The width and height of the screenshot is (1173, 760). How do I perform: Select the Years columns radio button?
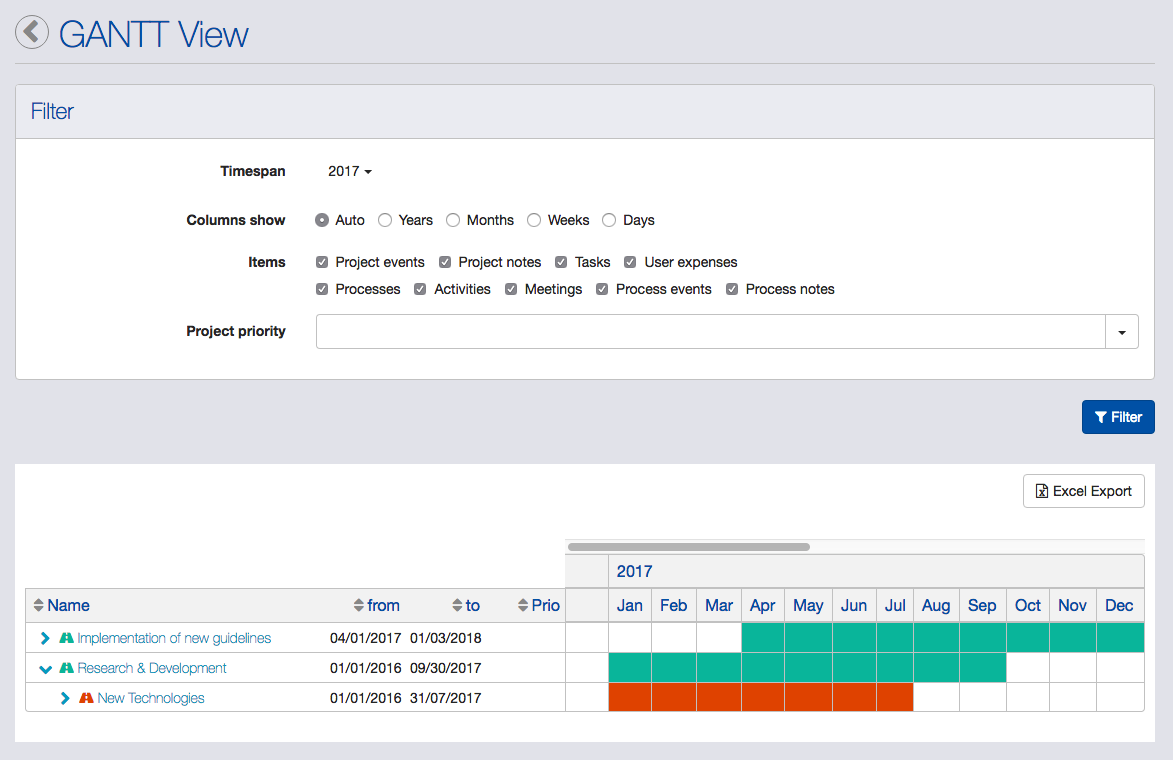point(385,220)
